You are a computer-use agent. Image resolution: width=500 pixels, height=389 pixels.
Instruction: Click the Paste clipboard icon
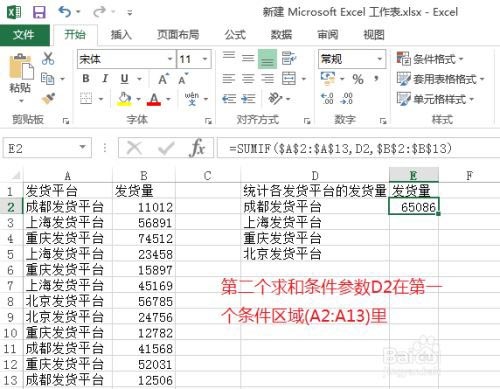coord(21,67)
